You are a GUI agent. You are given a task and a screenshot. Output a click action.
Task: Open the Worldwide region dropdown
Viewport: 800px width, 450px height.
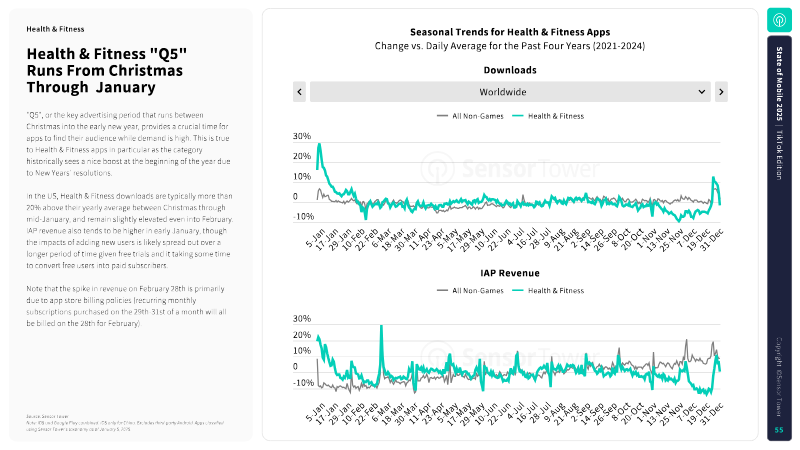coord(510,92)
